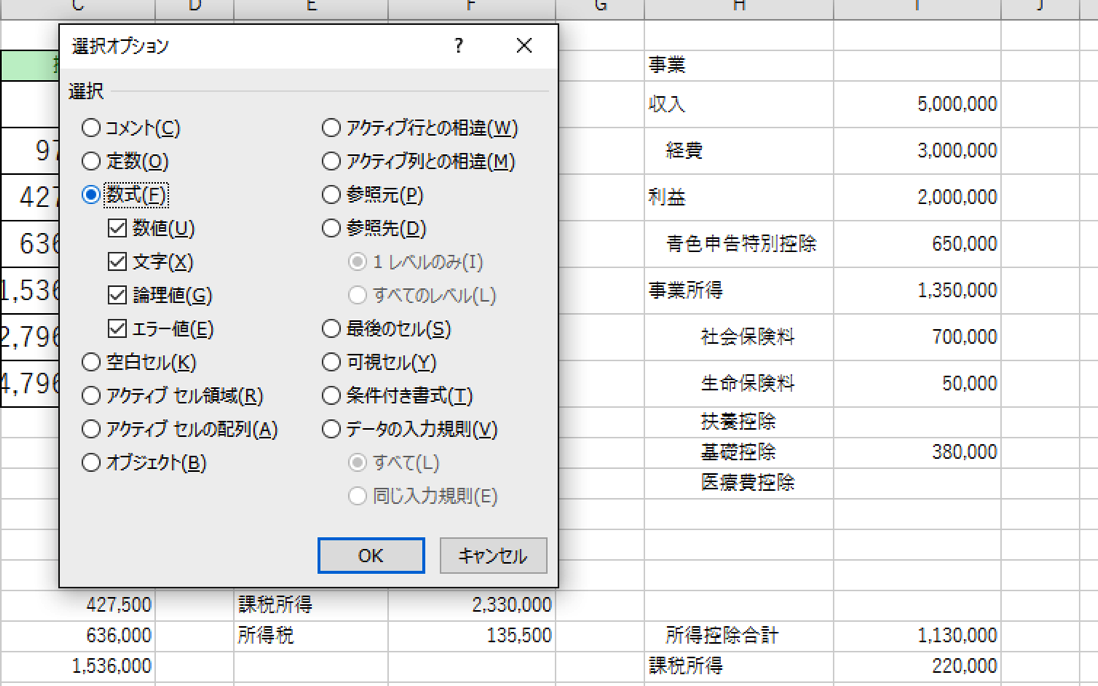Select the 扶養控除 cell
This screenshot has height=686, width=1098.
tap(739, 421)
